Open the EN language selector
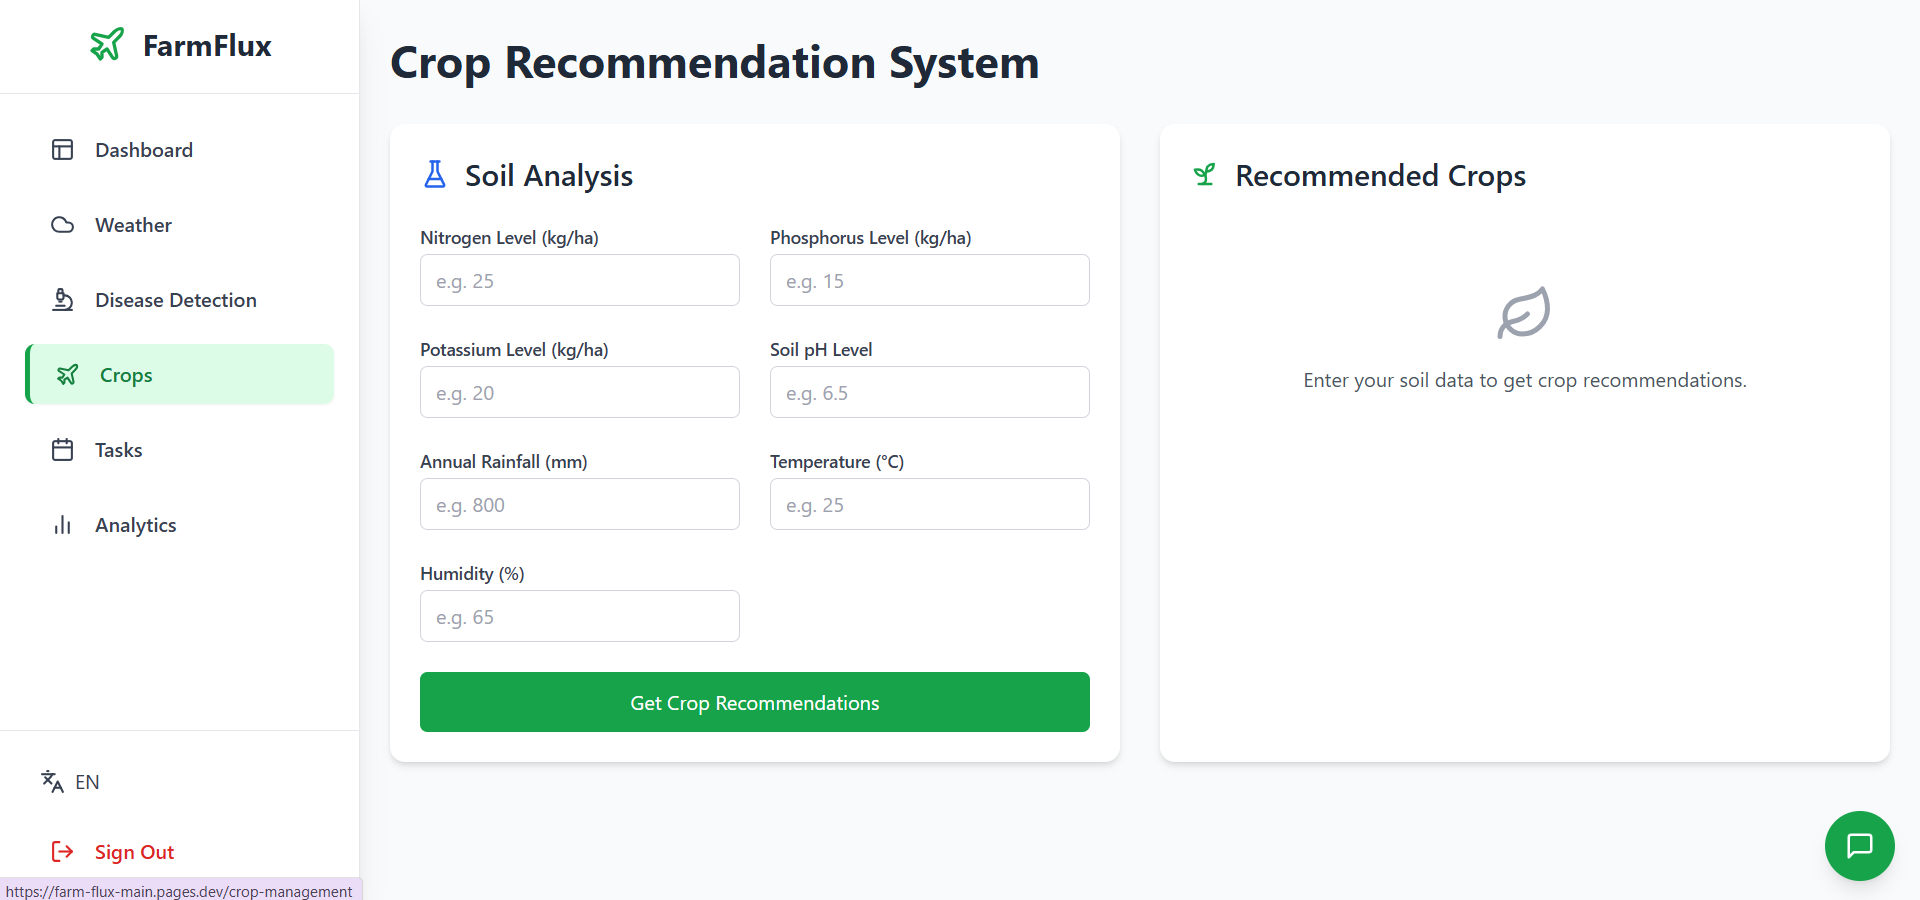Viewport: 1920px width, 900px height. [87, 782]
